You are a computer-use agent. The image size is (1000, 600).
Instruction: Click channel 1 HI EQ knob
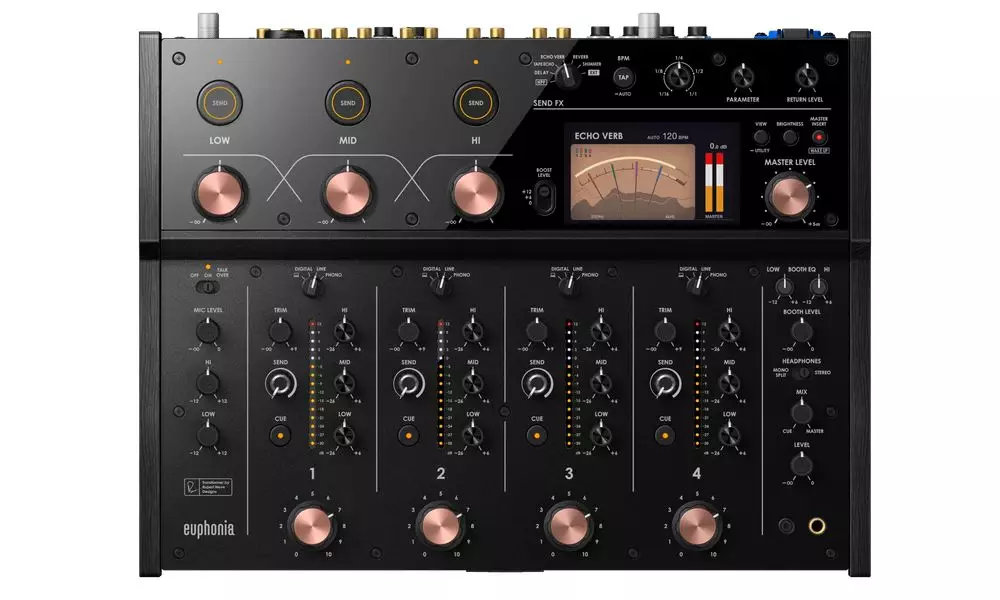pyautogui.click(x=344, y=332)
